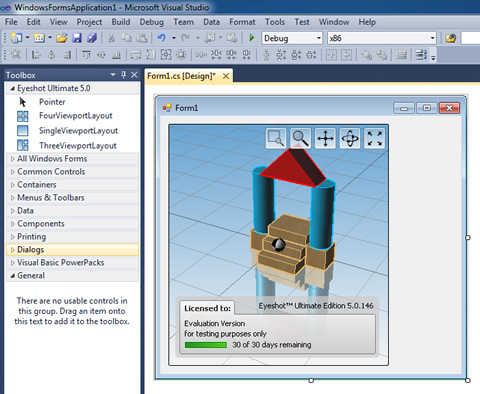
Task: Select the Zoom Window tool in viewport
Action: pos(276,138)
